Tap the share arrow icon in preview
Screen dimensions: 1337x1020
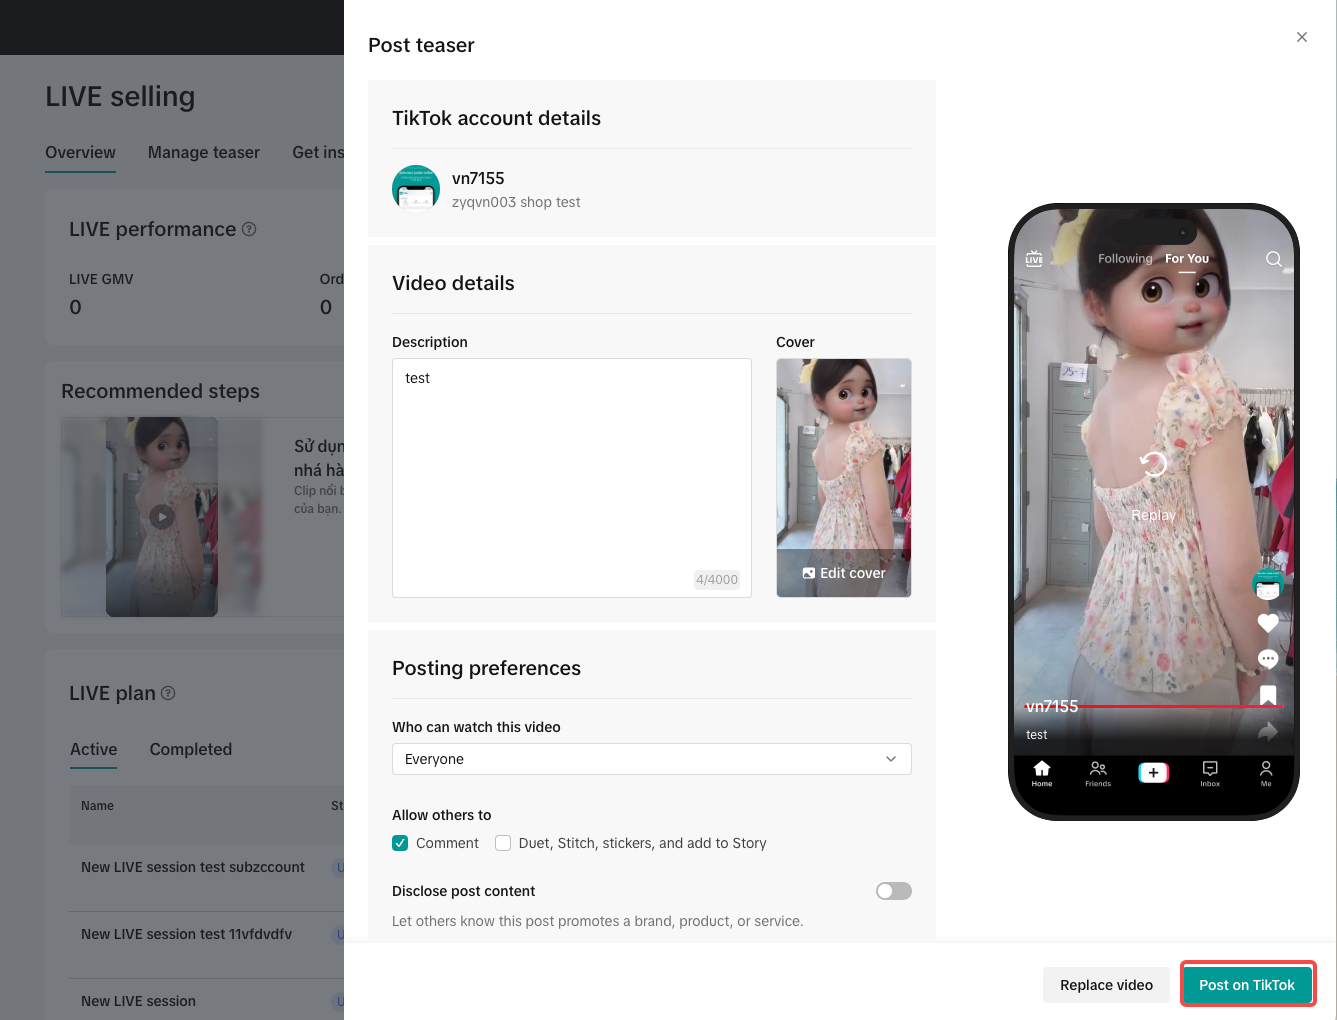pos(1268,731)
